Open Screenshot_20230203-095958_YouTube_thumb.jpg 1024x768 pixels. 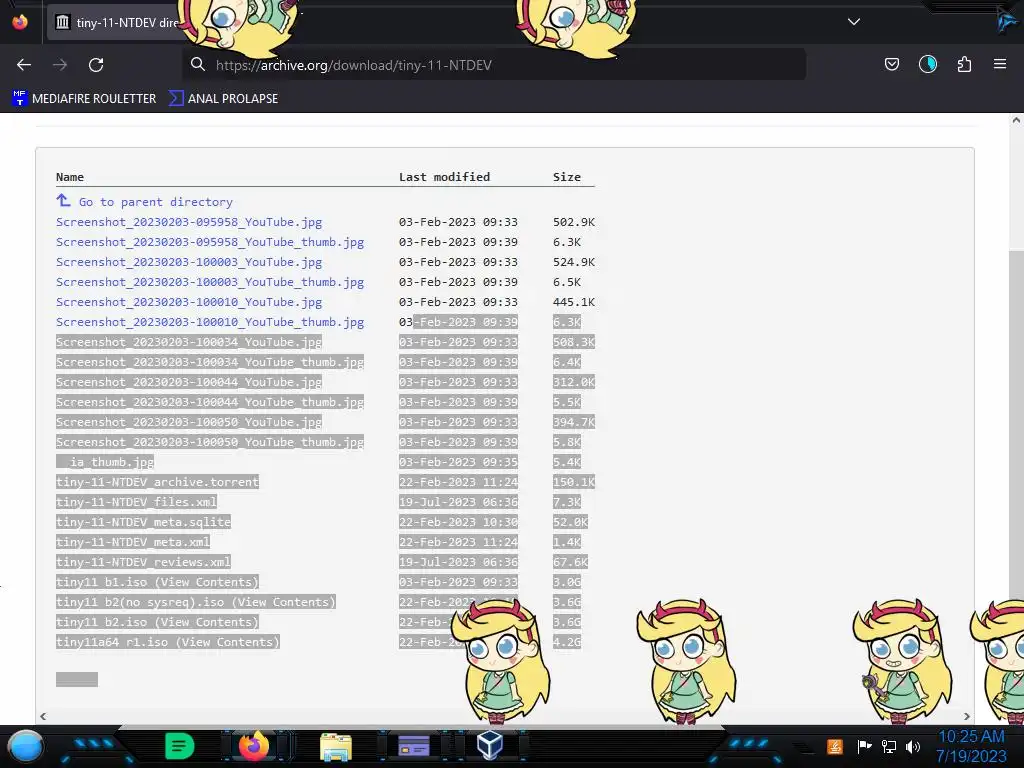(x=210, y=242)
